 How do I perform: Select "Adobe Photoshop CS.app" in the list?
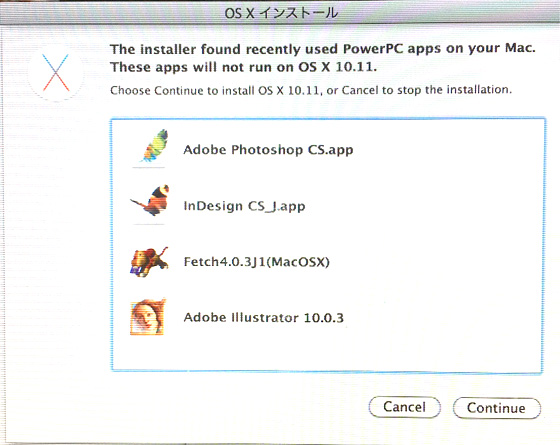tap(268, 149)
